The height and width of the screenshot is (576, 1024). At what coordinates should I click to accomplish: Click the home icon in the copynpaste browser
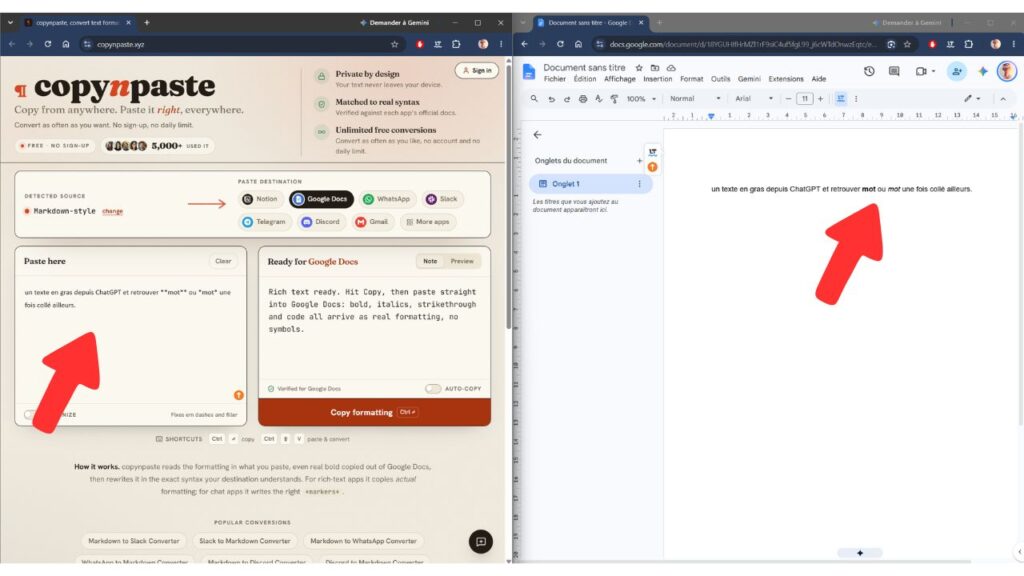66,44
